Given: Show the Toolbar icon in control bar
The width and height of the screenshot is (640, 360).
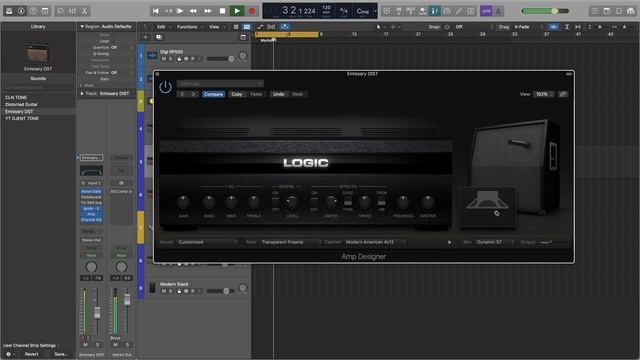Looking at the screenshot, I should tap(45, 11).
